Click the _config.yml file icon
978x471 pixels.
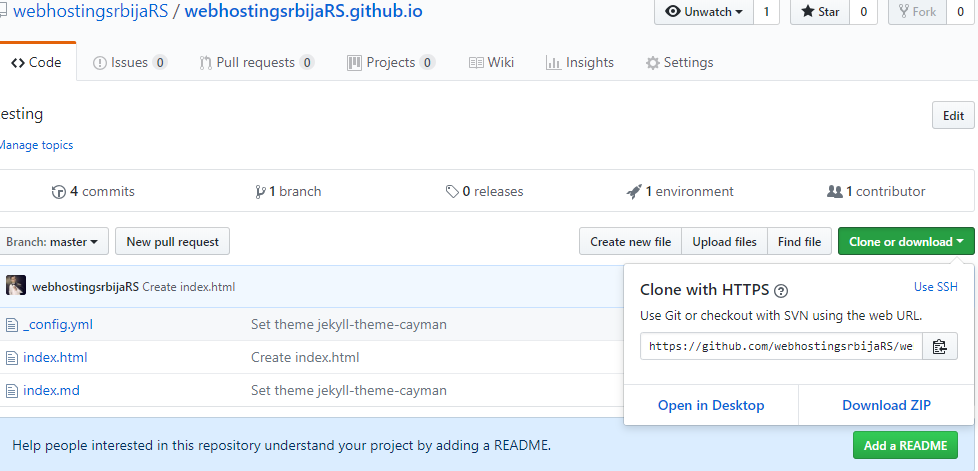pyautogui.click(x=12, y=324)
